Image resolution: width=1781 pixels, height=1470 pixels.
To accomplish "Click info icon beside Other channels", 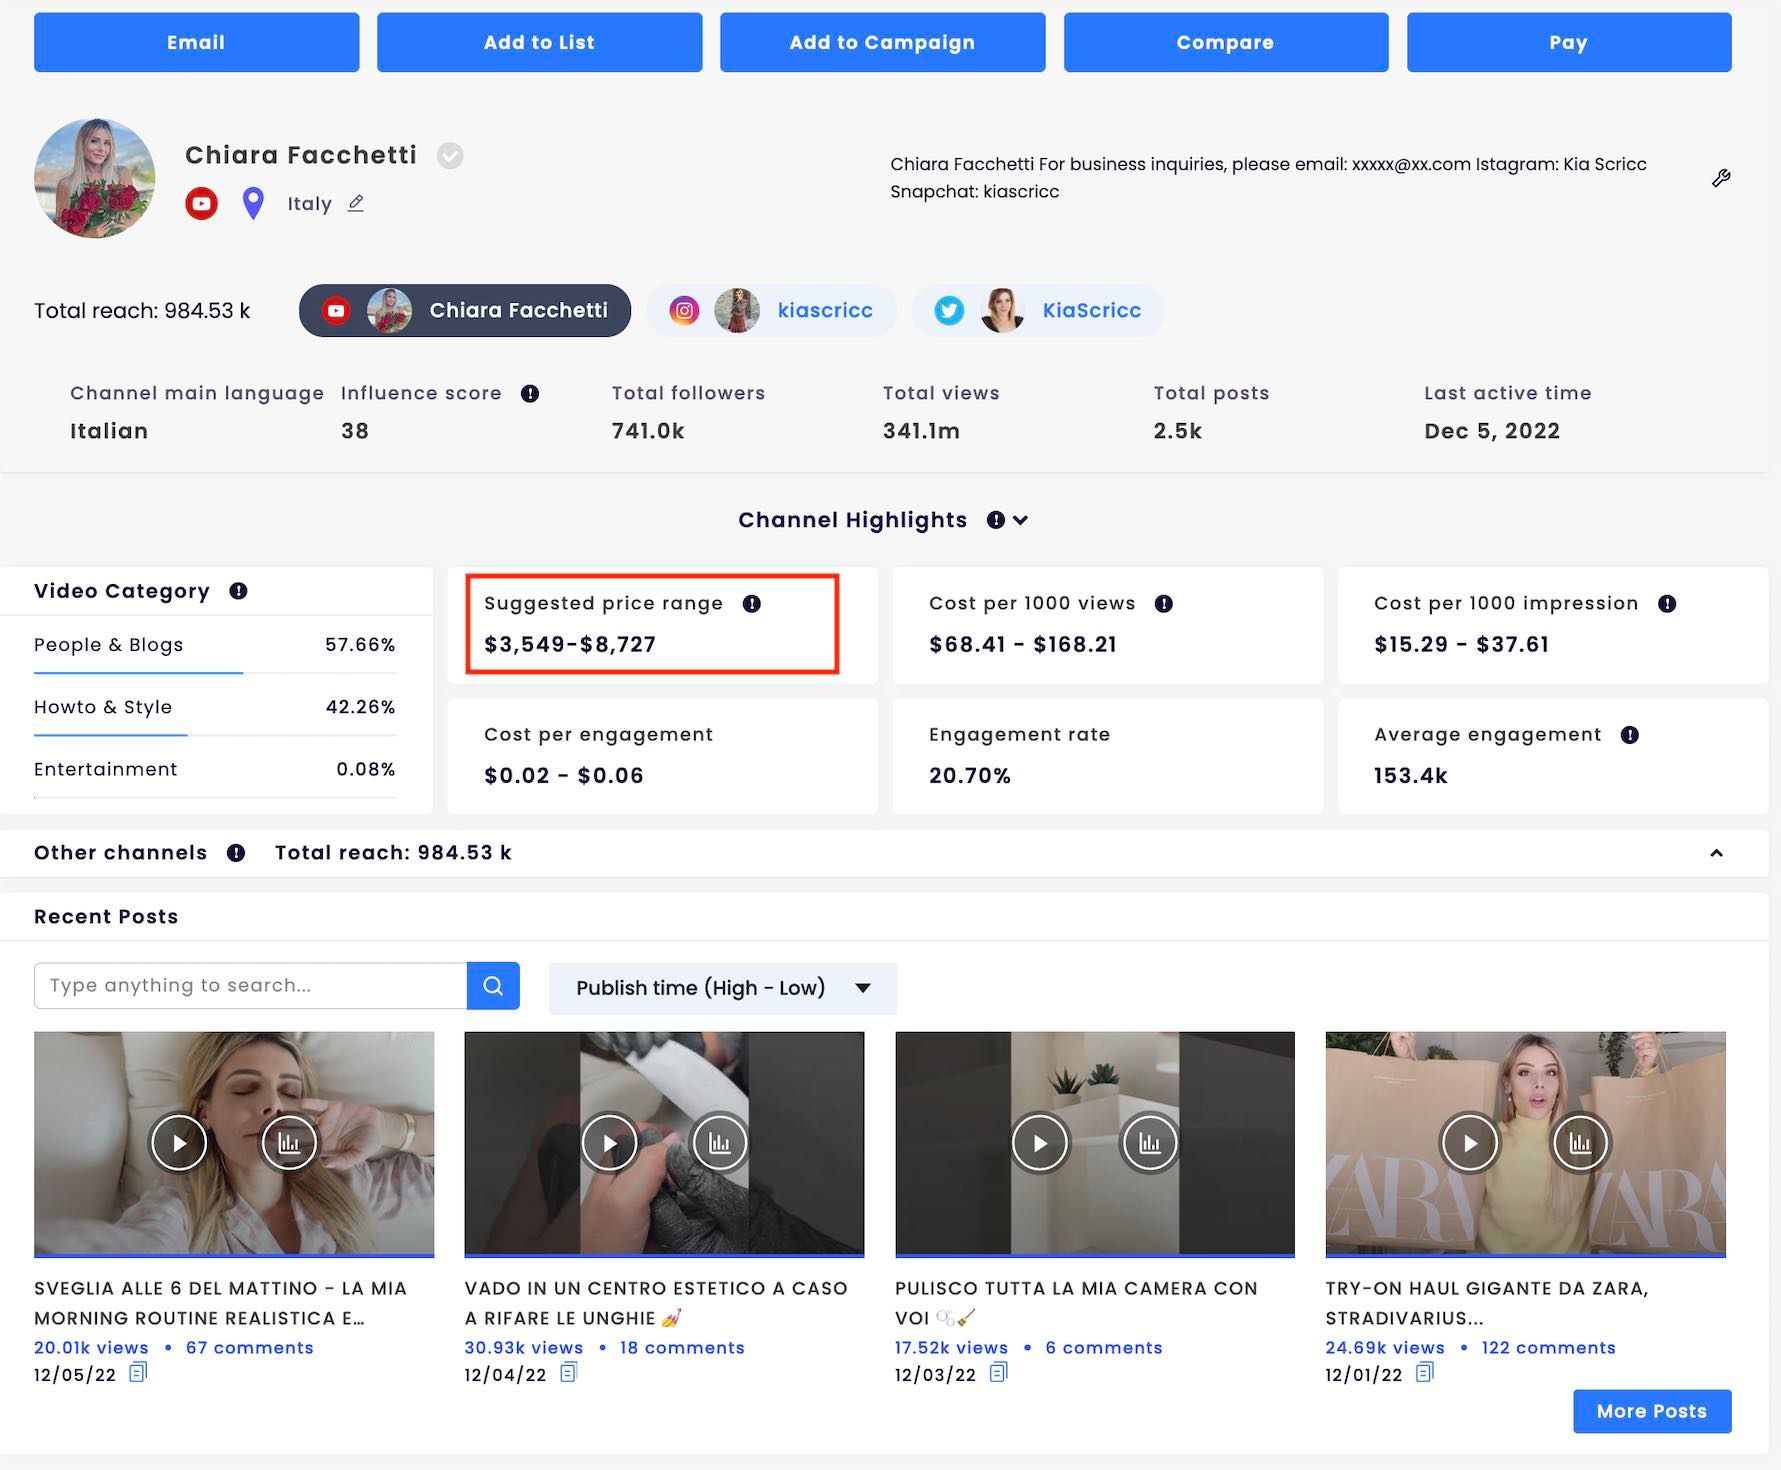I will [x=236, y=853].
